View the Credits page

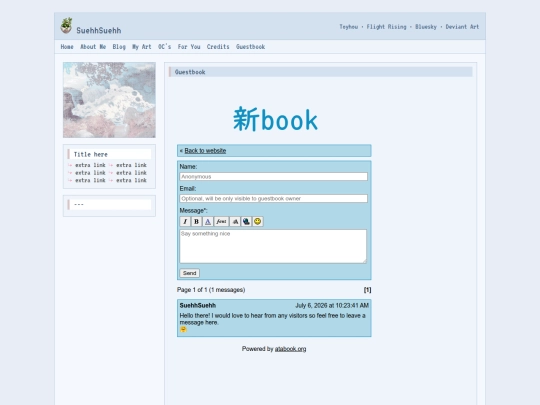pos(218,47)
